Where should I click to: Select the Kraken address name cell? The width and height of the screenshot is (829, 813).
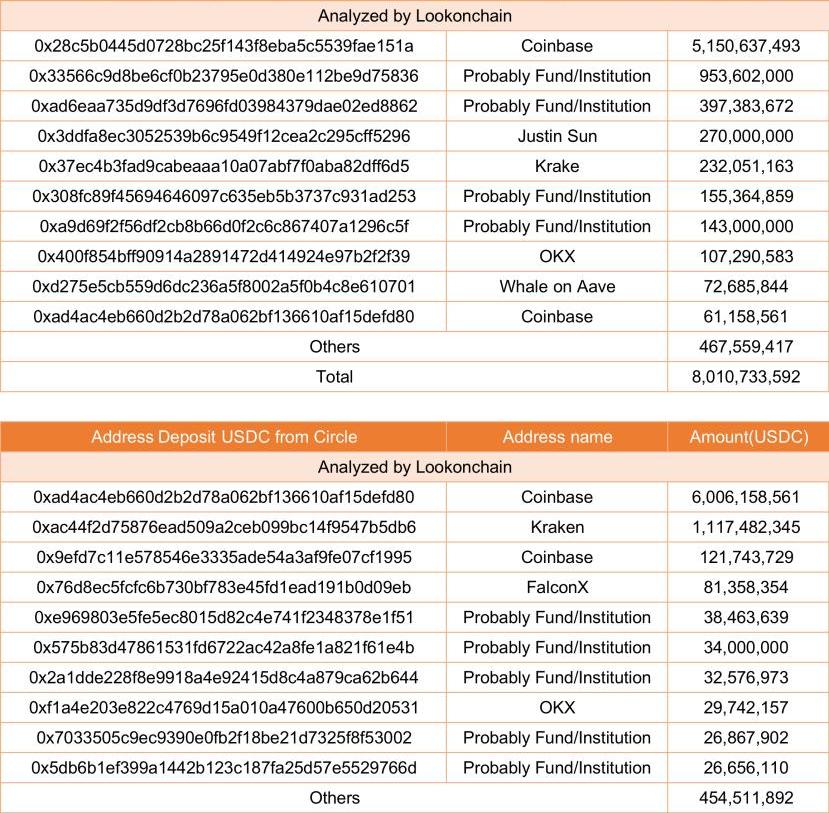(x=557, y=527)
